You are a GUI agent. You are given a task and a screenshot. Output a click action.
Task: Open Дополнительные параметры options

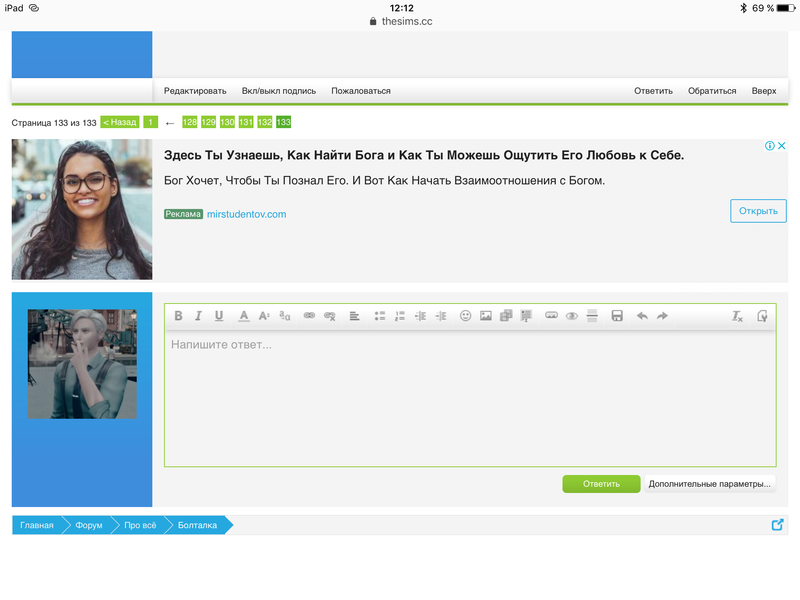point(709,484)
